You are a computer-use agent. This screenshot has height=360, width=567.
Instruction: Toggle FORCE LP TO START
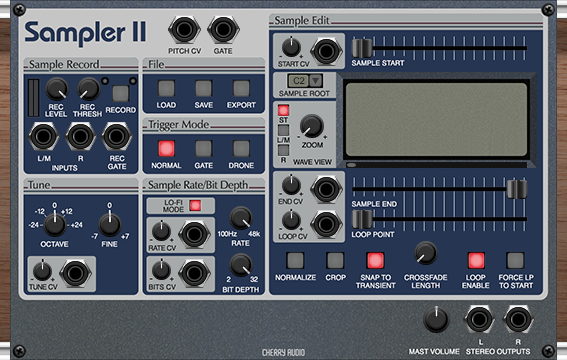coord(515,260)
